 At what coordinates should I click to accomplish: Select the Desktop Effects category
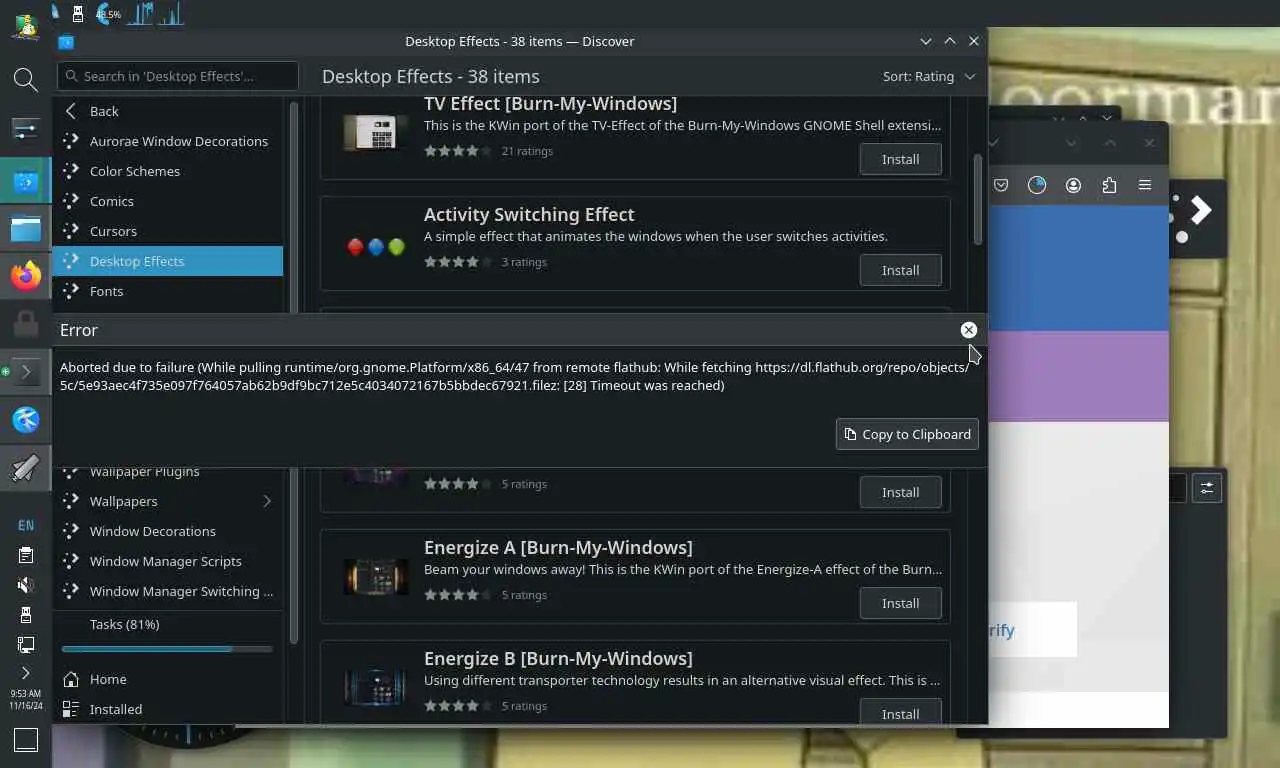tap(167, 261)
